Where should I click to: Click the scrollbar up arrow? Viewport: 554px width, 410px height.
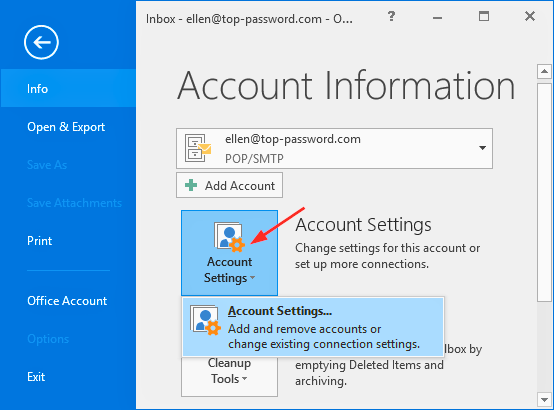click(x=544, y=72)
